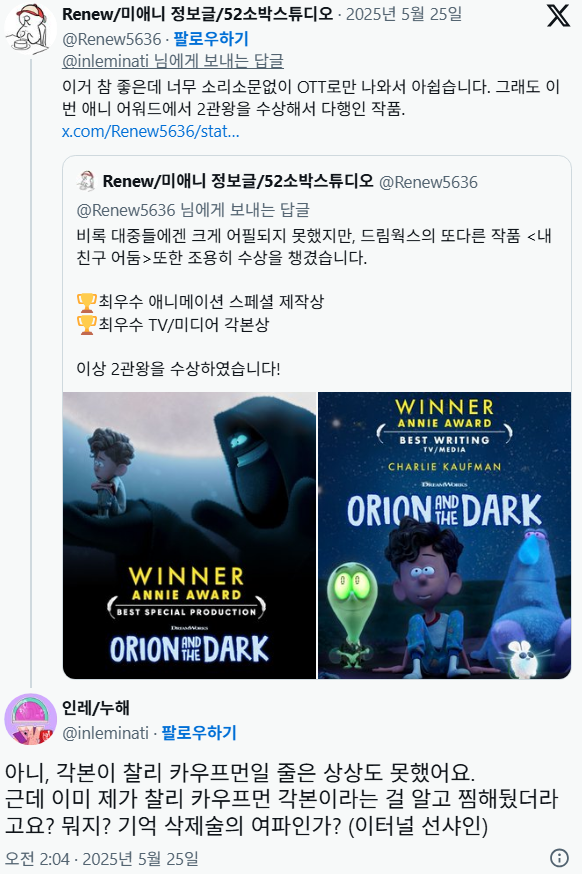Screen dimensions: 582x874
Task: Open the inleminati profile avatar
Action: click(30, 719)
